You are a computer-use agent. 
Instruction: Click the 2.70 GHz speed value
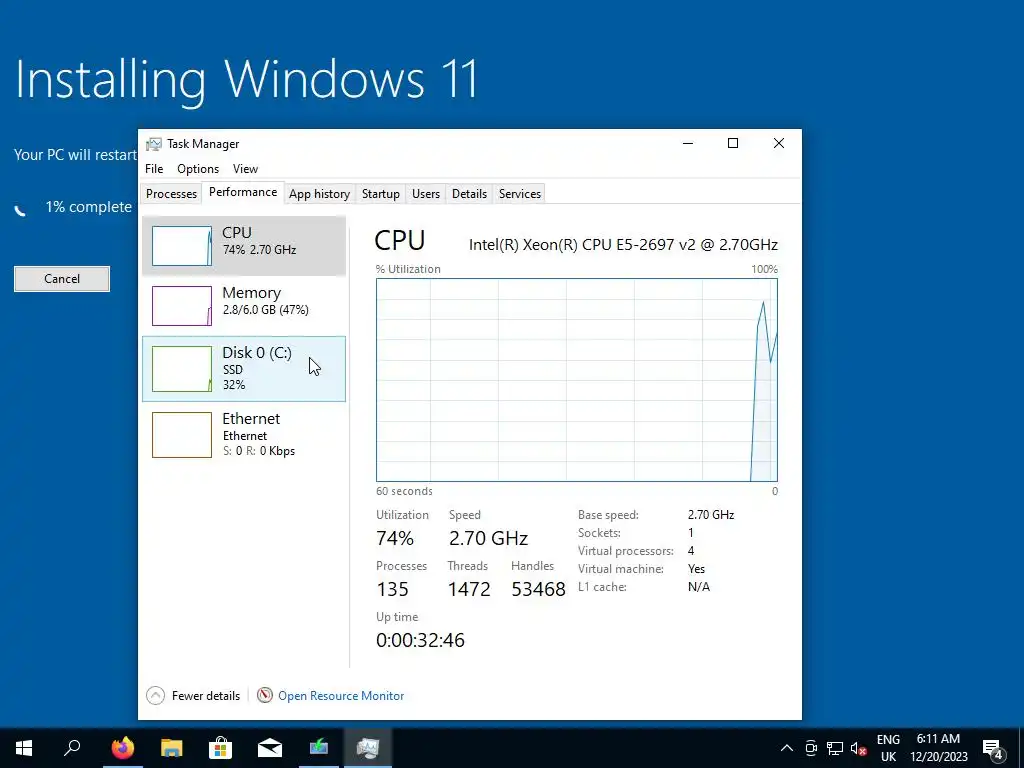click(x=488, y=538)
